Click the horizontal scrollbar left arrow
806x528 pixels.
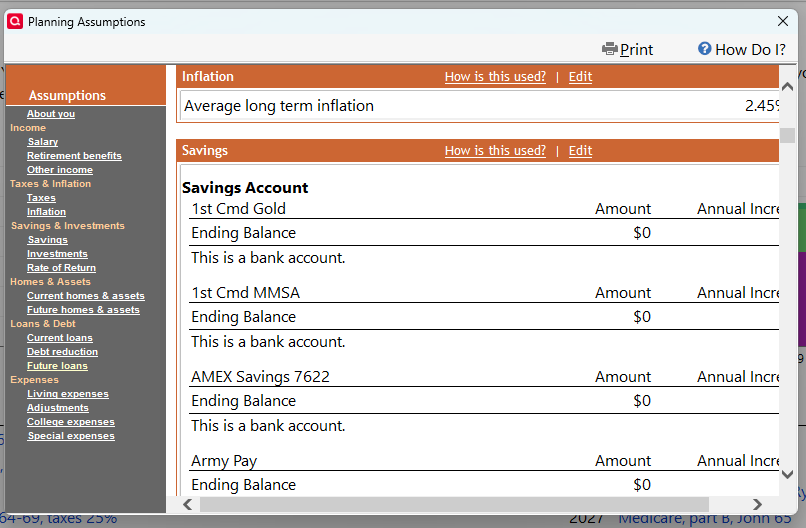point(188,504)
